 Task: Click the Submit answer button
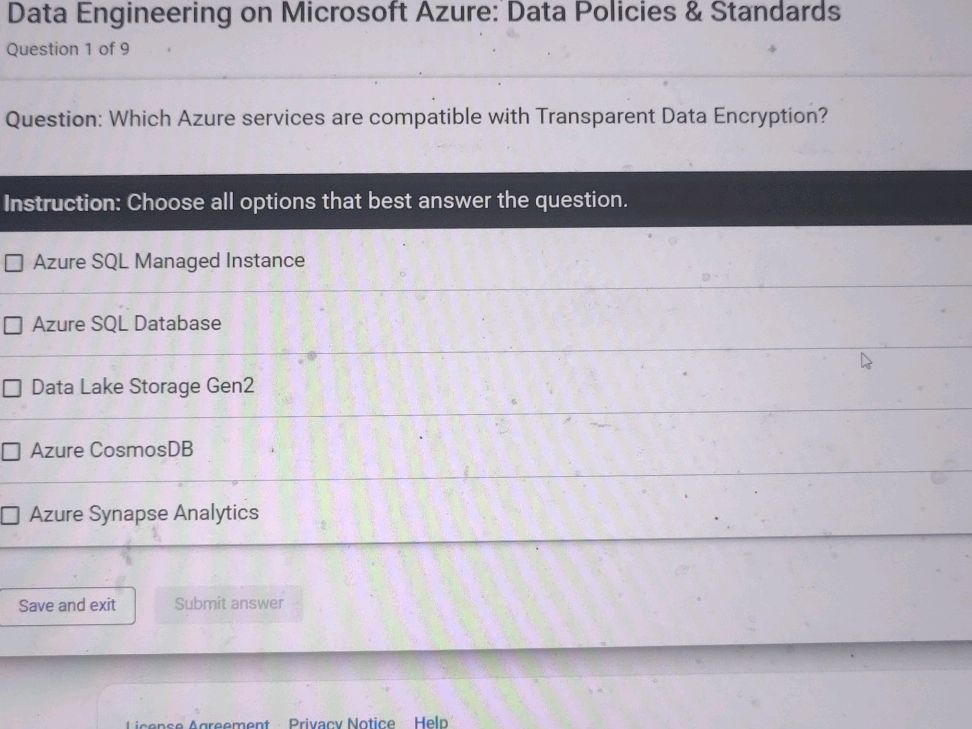pos(229,603)
